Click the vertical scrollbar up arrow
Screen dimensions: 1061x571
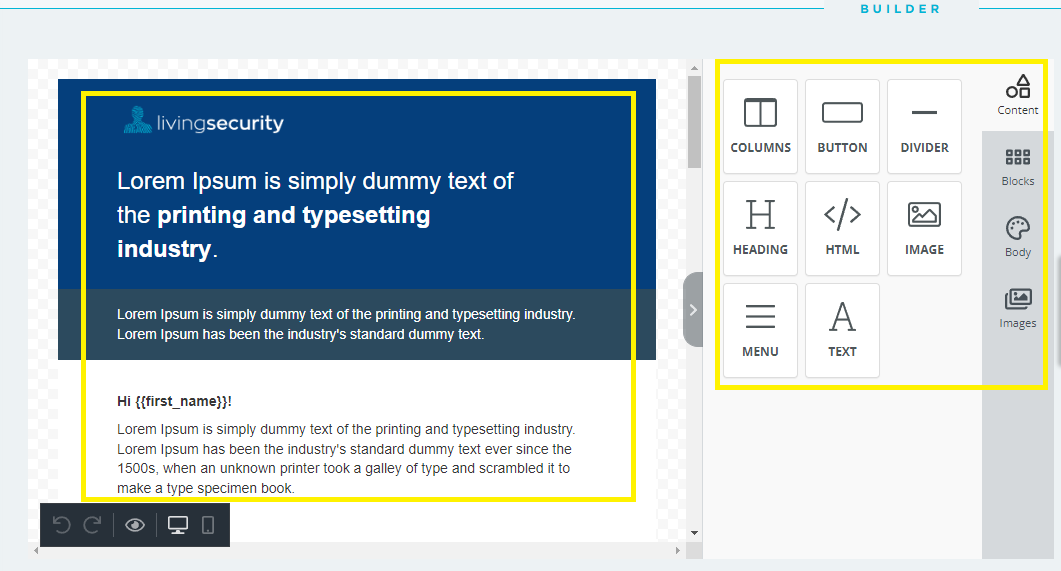click(694, 68)
